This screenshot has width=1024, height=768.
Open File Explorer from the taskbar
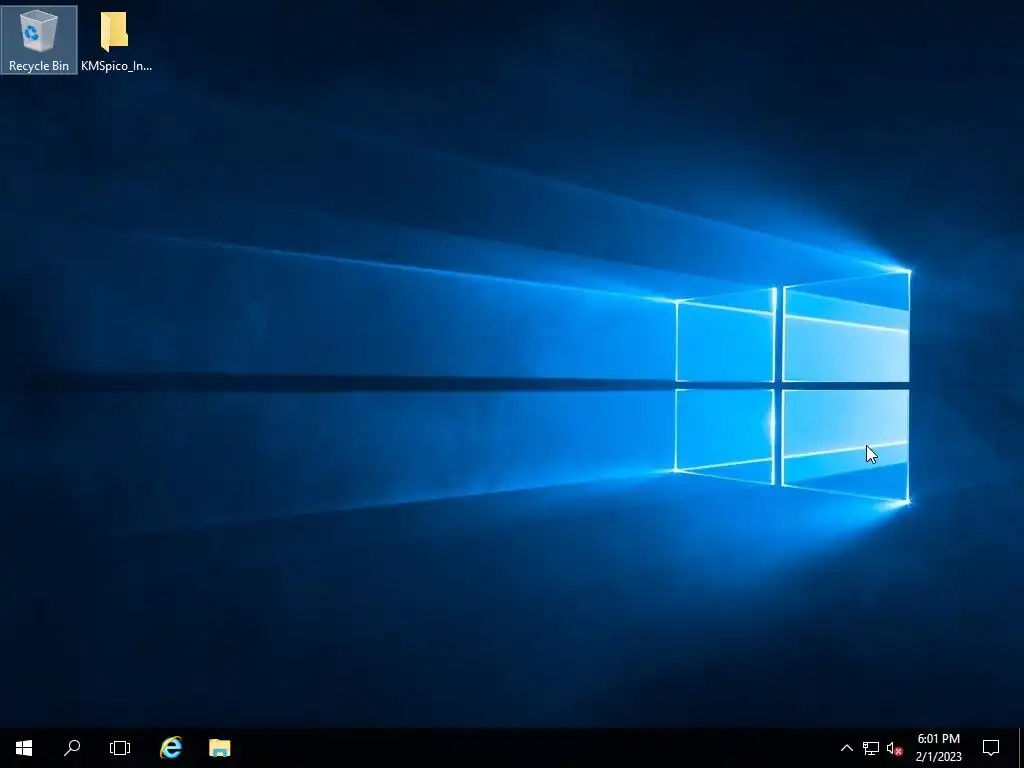219,748
